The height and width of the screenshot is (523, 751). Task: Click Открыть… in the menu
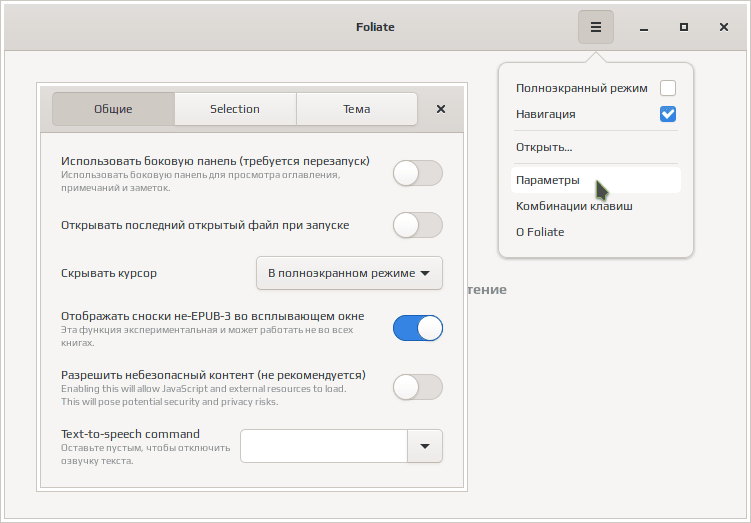click(544, 147)
